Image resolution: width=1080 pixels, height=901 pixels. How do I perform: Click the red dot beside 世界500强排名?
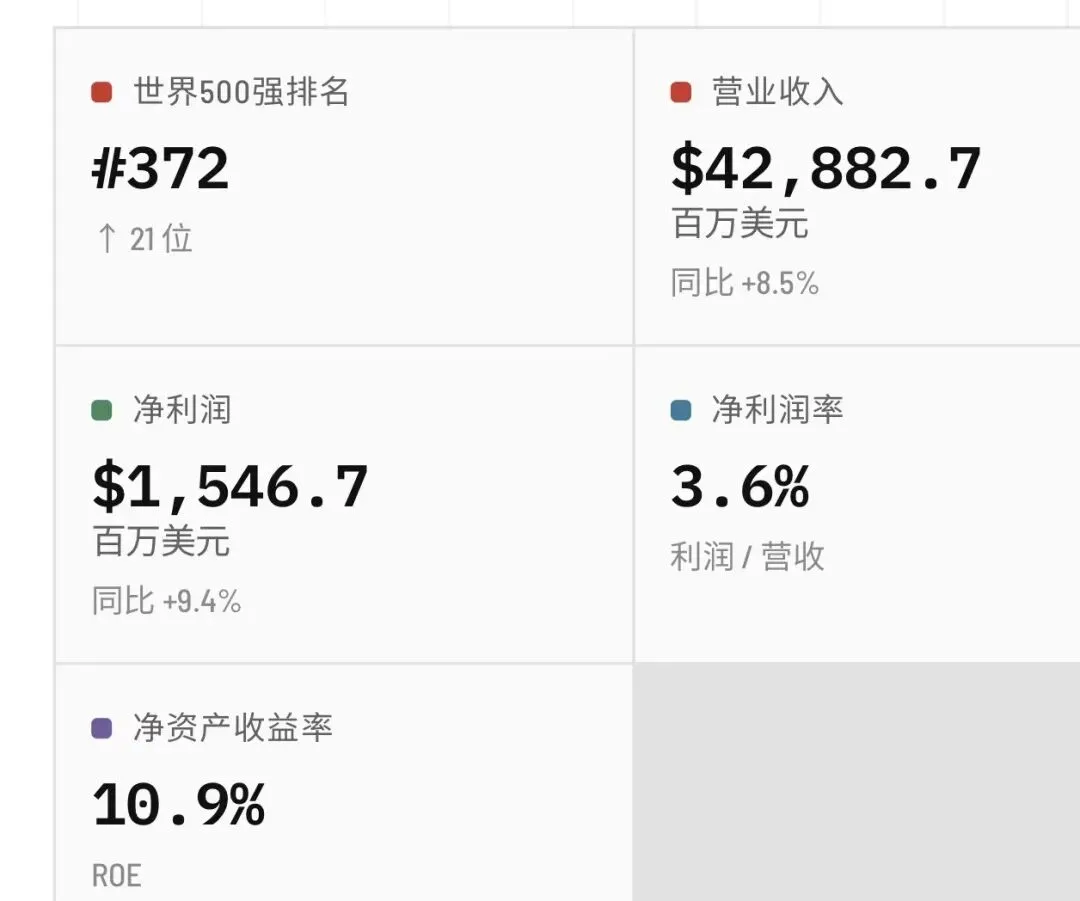(102, 92)
